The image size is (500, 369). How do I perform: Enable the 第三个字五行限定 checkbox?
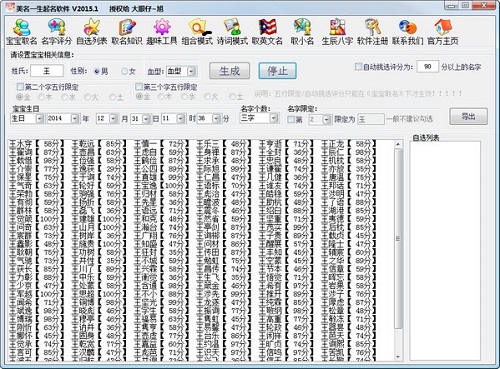click(139, 87)
